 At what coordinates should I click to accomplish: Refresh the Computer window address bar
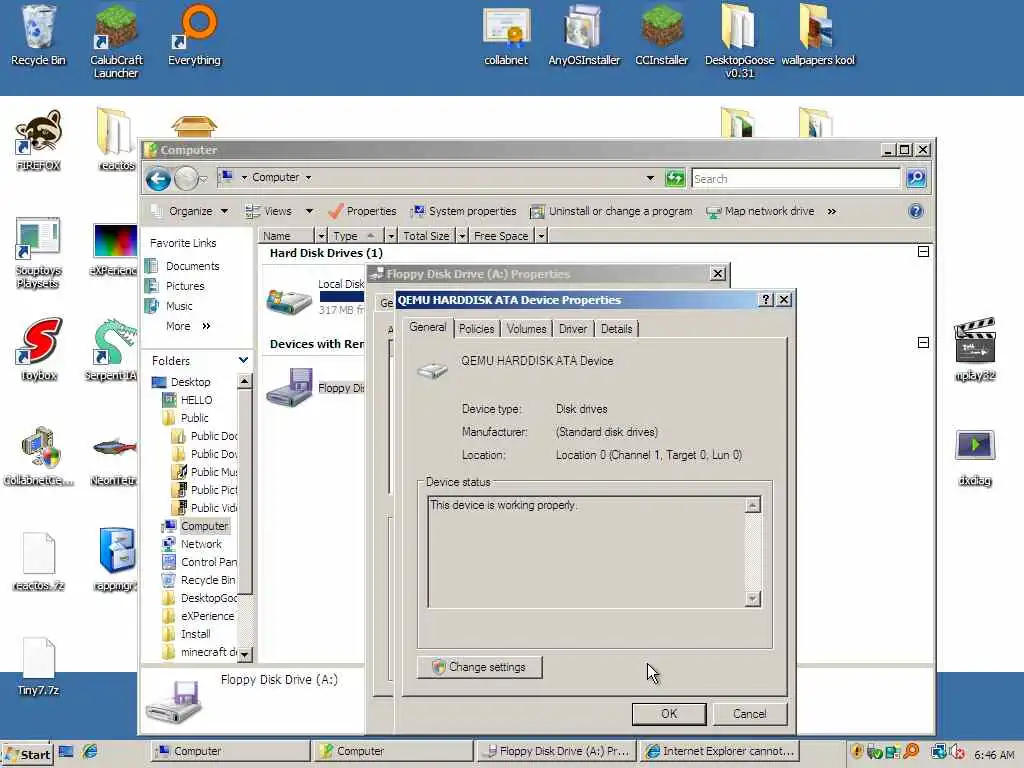pos(675,178)
